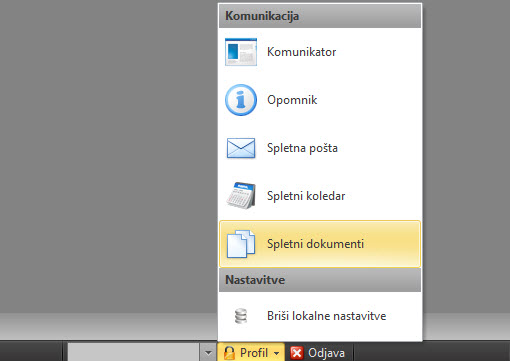This screenshot has height=361, width=510.
Task: Click the blue info icon for Opomnik
Action: [x=241, y=100]
